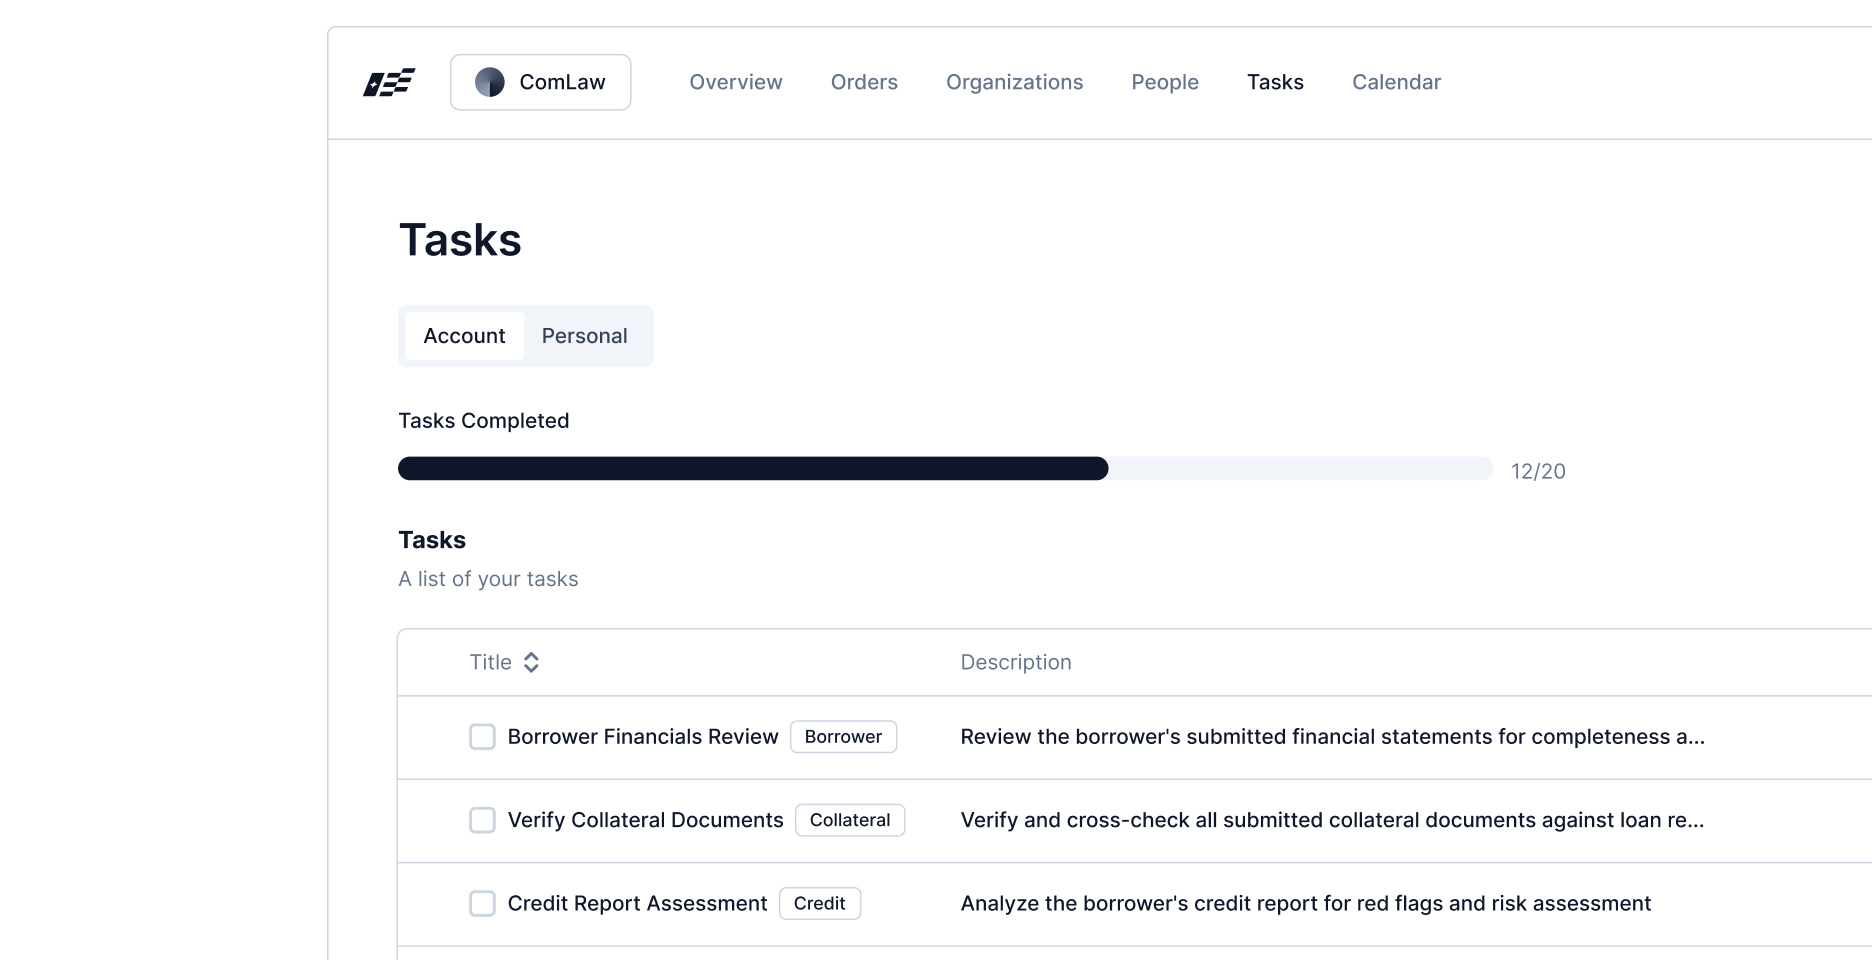The height and width of the screenshot is (960, 1872).
Task: Open the Orders tab
Action: click(863, 82)
